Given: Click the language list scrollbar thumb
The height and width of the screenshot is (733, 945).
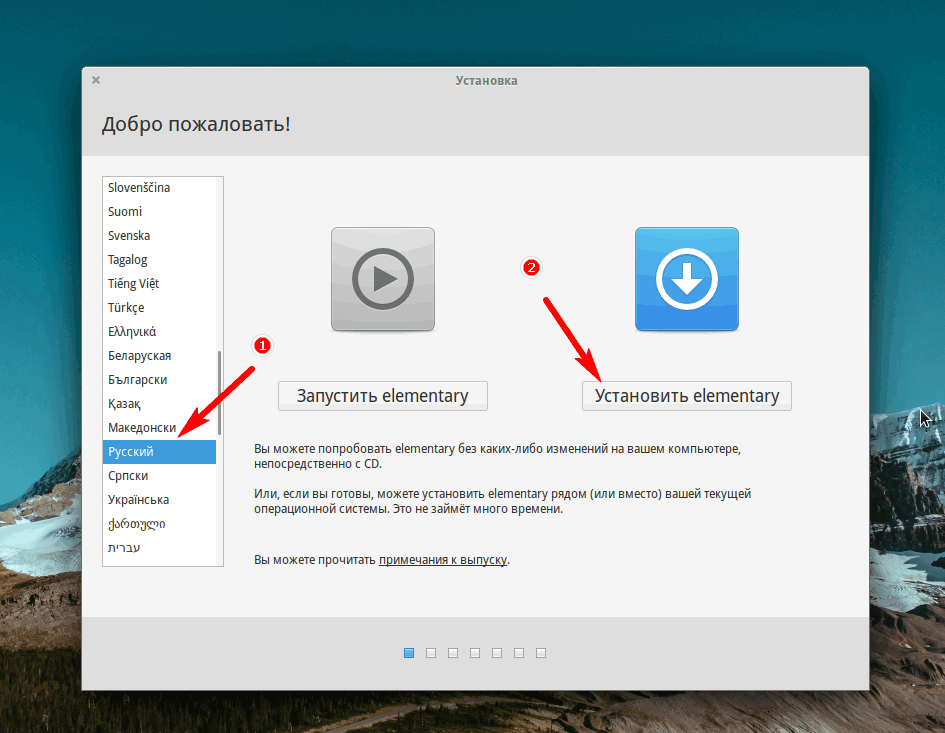Looking at the screenshot, I should [x=219, y=393].
